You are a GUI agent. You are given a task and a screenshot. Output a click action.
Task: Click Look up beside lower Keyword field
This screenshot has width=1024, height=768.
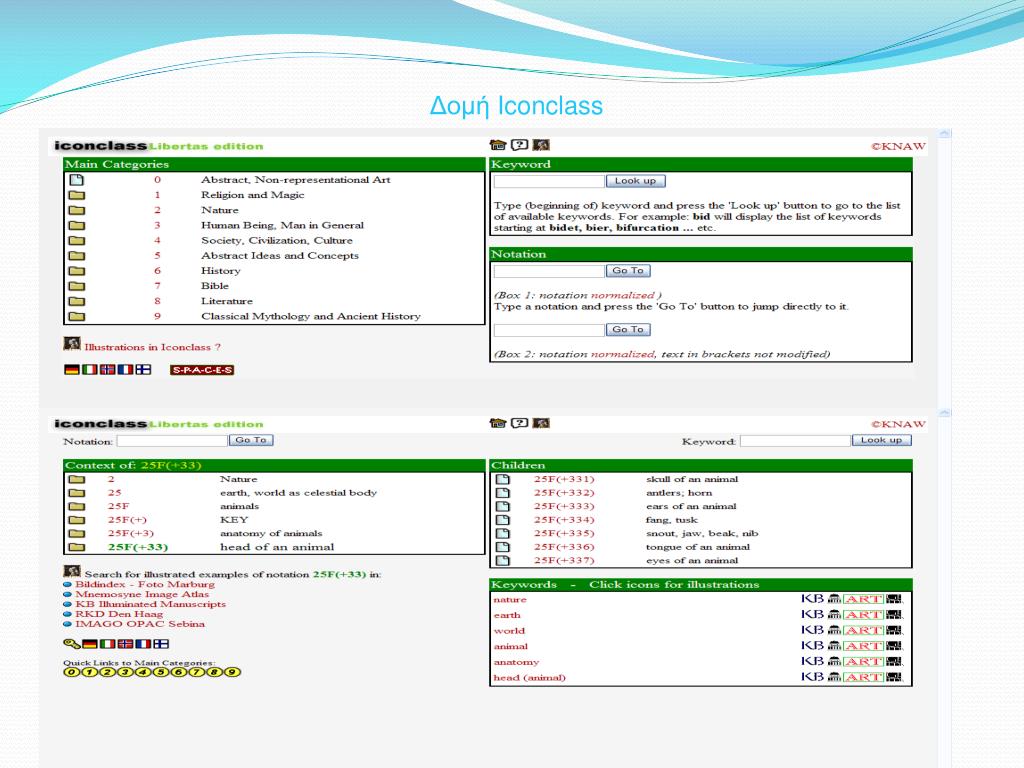(x=881, y=440)
